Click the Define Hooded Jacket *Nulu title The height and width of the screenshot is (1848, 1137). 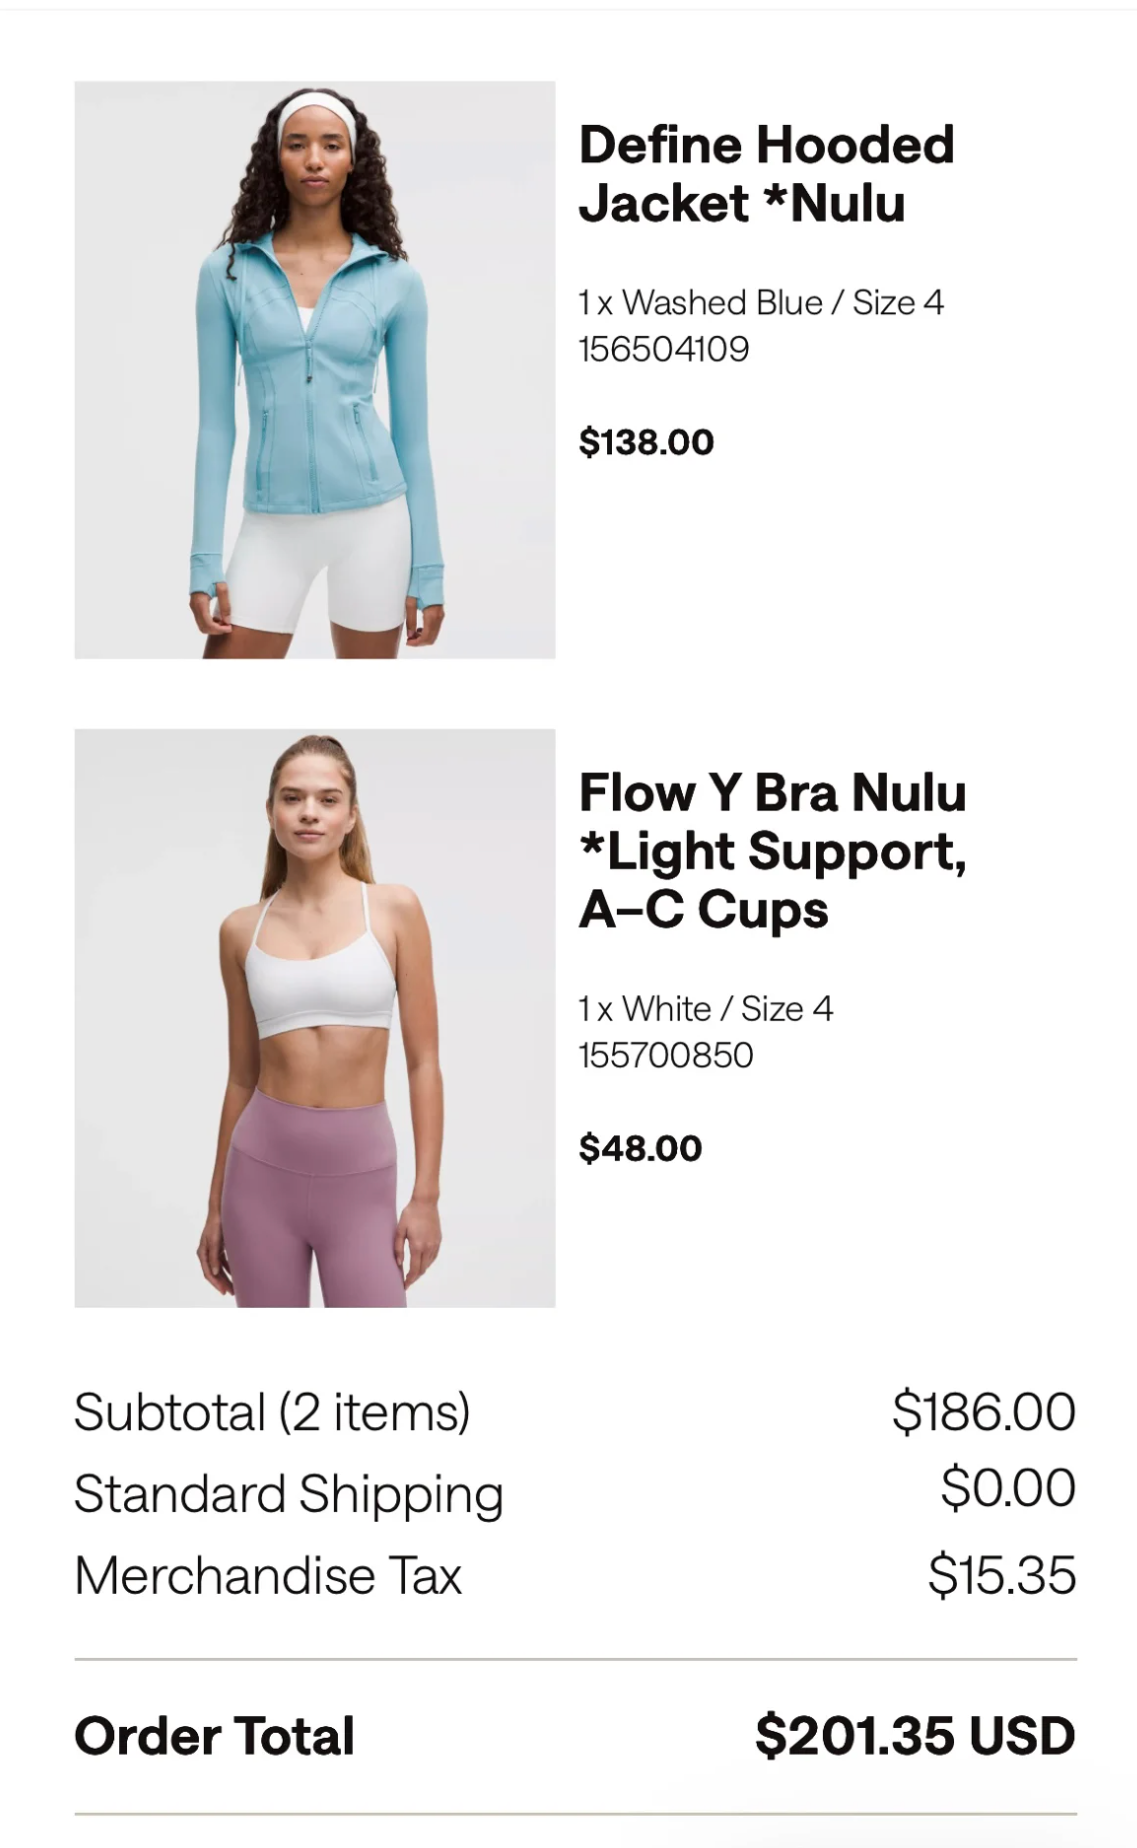tap(766, 174)
